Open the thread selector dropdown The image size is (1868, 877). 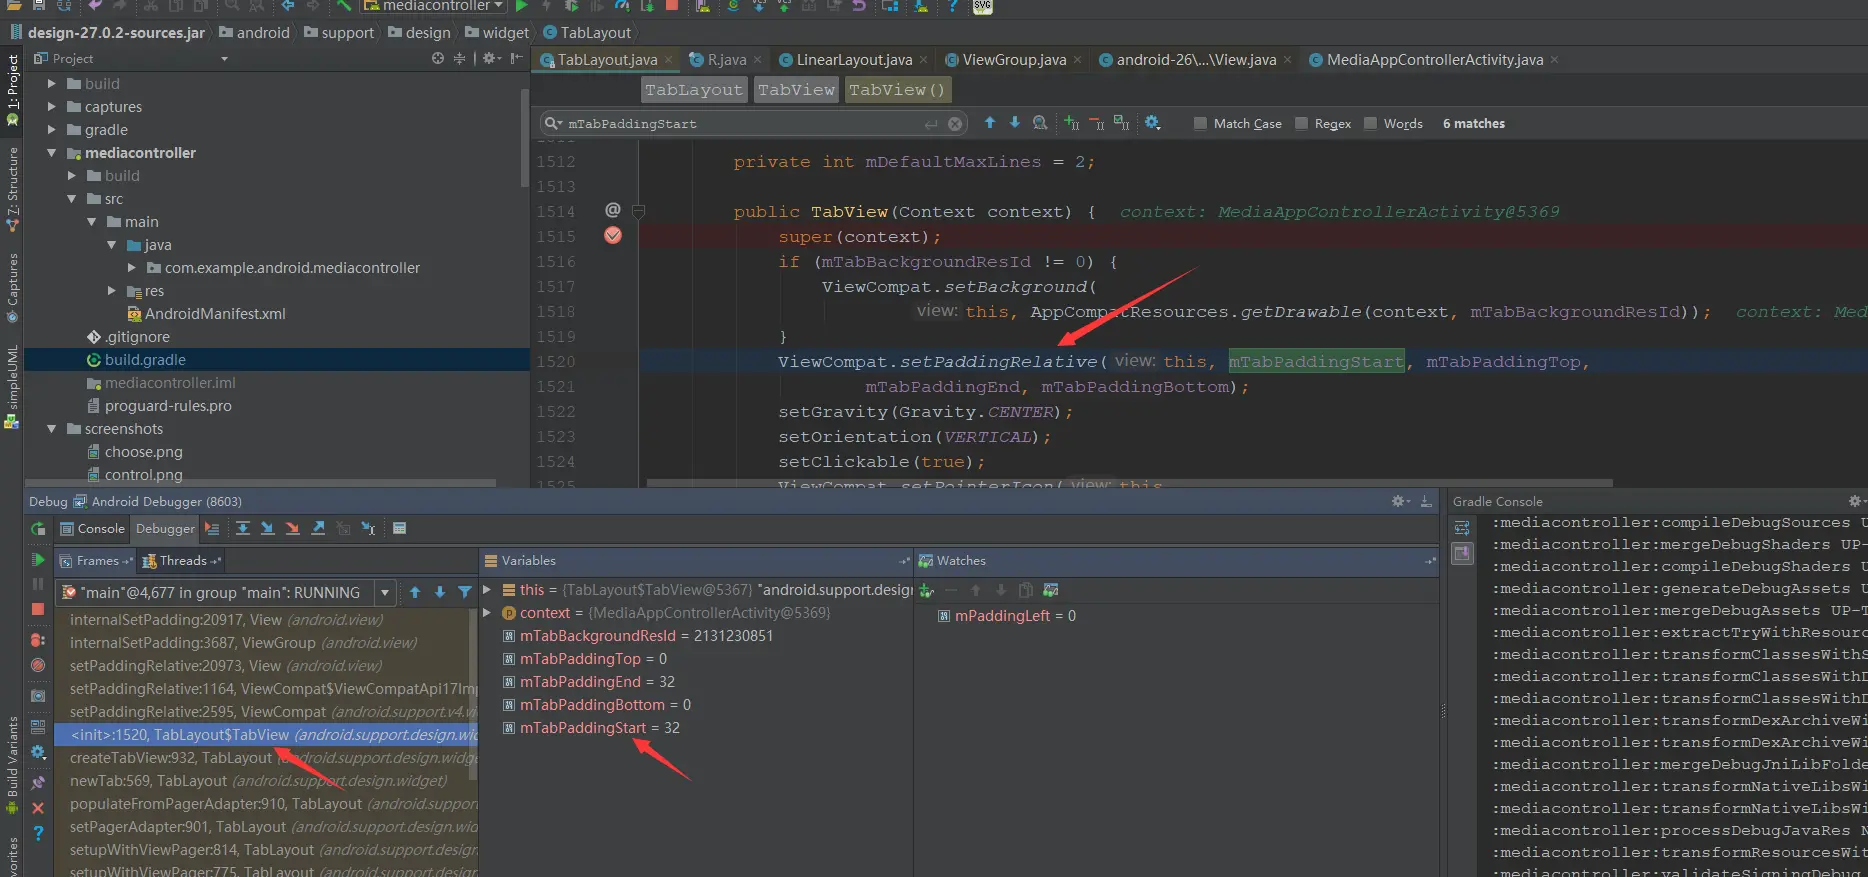pos(385,593)
